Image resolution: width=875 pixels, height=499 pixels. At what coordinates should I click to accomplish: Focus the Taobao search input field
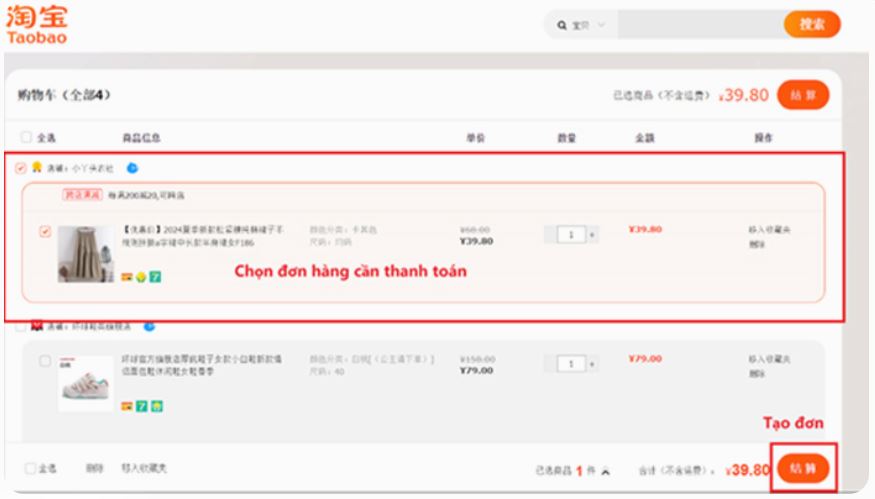[700, 25]
